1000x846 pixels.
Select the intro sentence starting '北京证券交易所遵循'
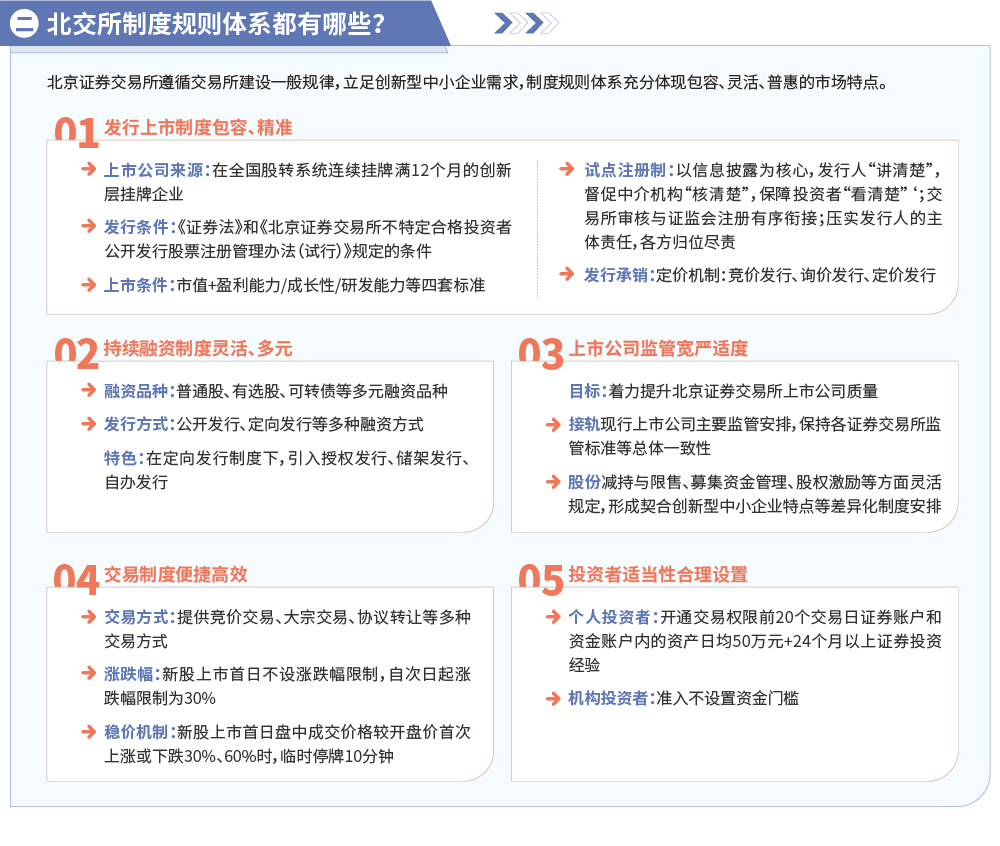467,82
